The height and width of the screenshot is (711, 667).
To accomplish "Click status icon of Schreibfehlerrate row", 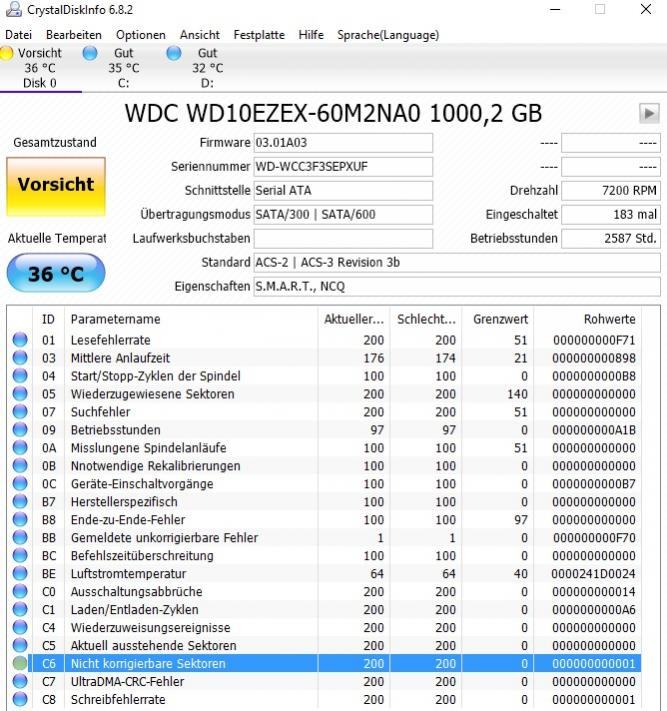I will point(20,699).
